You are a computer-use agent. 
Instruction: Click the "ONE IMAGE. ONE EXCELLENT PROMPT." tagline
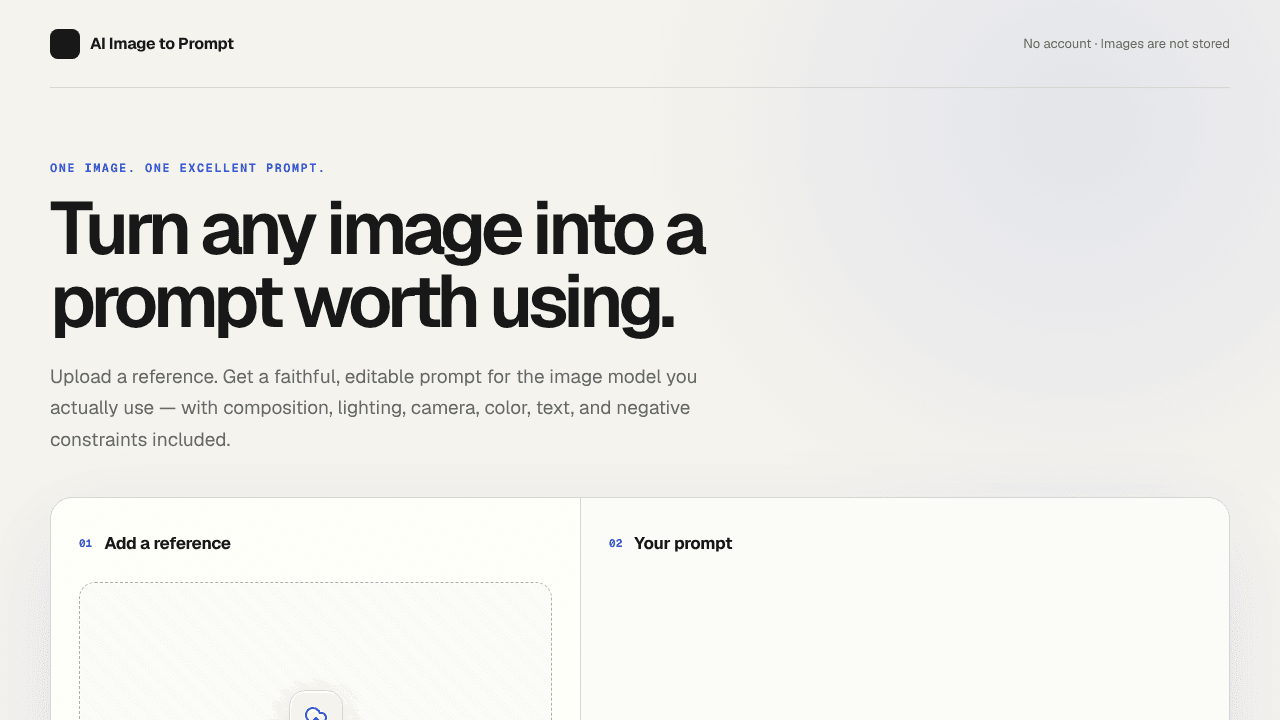click(188, 168)
